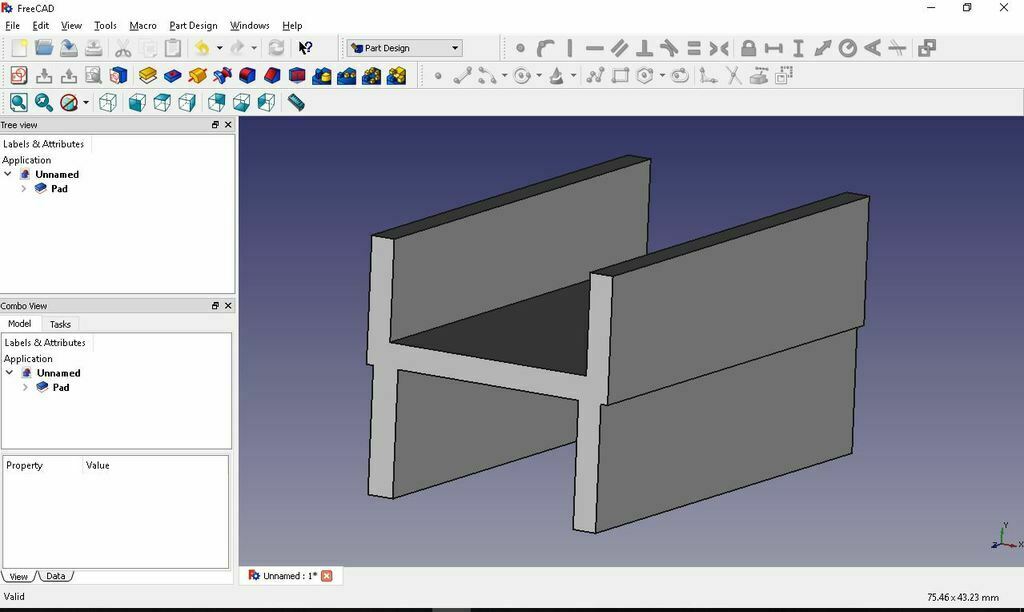Switch to the Data tab at bottom
This screenshot has height=612, width=1024.
click(x=55, y=575)
